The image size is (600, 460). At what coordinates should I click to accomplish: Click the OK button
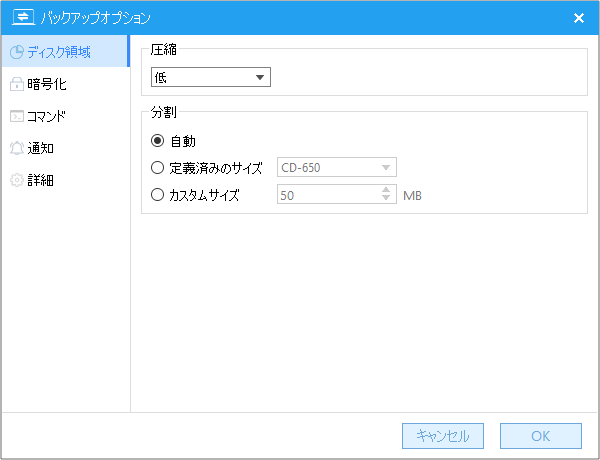point(541,436)
